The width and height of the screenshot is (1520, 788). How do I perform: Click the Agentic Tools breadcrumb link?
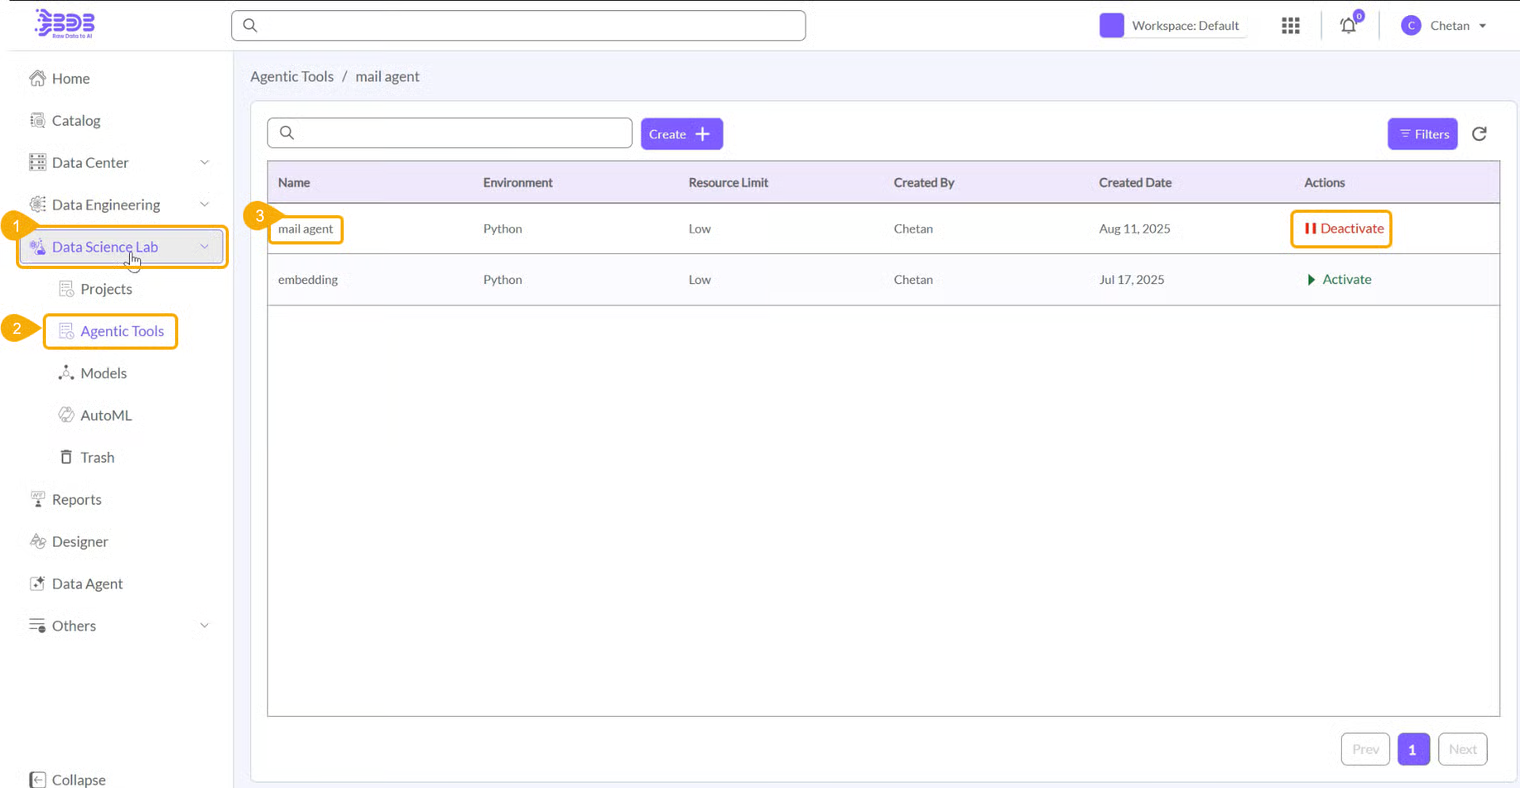(x=292, y=76)
